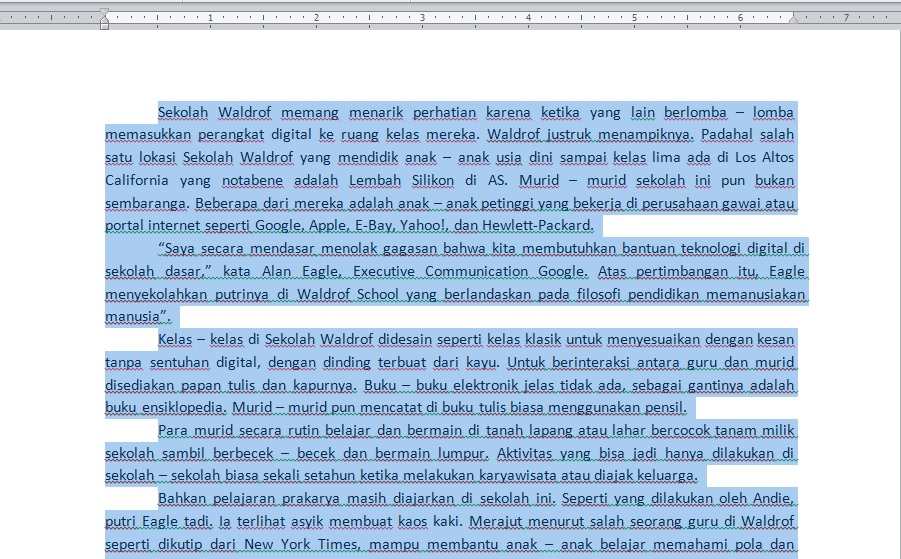Click the word "kapurnya"
The height and width of the screenshot is (559, 901).
(324, 385)
